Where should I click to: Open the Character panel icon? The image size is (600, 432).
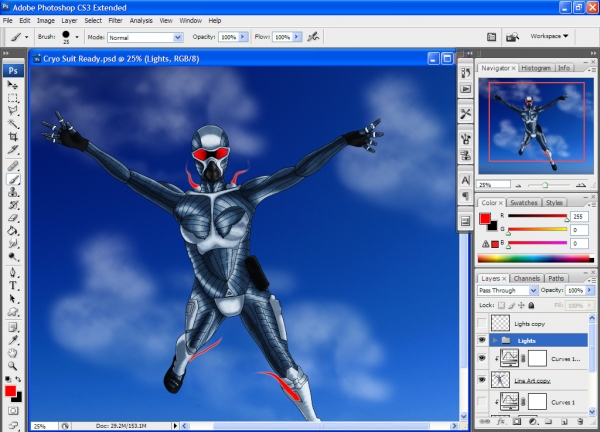point(465,180)
